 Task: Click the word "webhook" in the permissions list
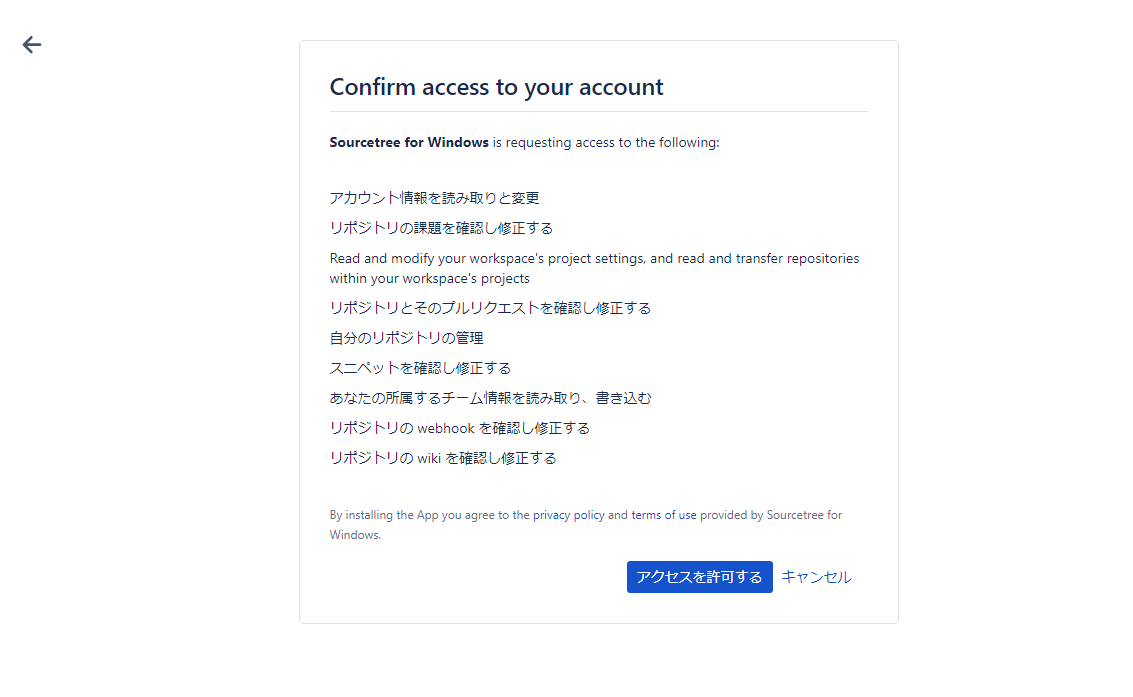click(x=445, y=428)
